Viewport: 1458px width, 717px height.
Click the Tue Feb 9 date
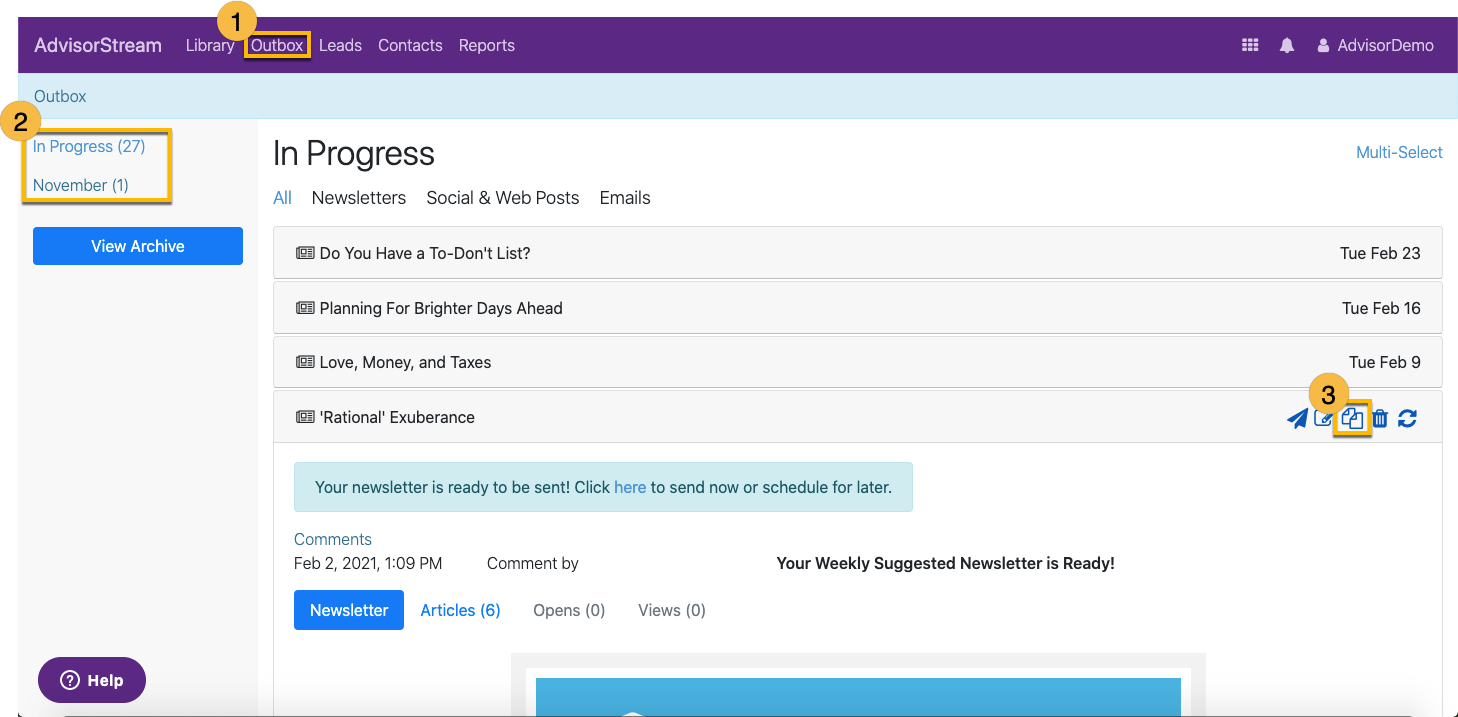1385,362
